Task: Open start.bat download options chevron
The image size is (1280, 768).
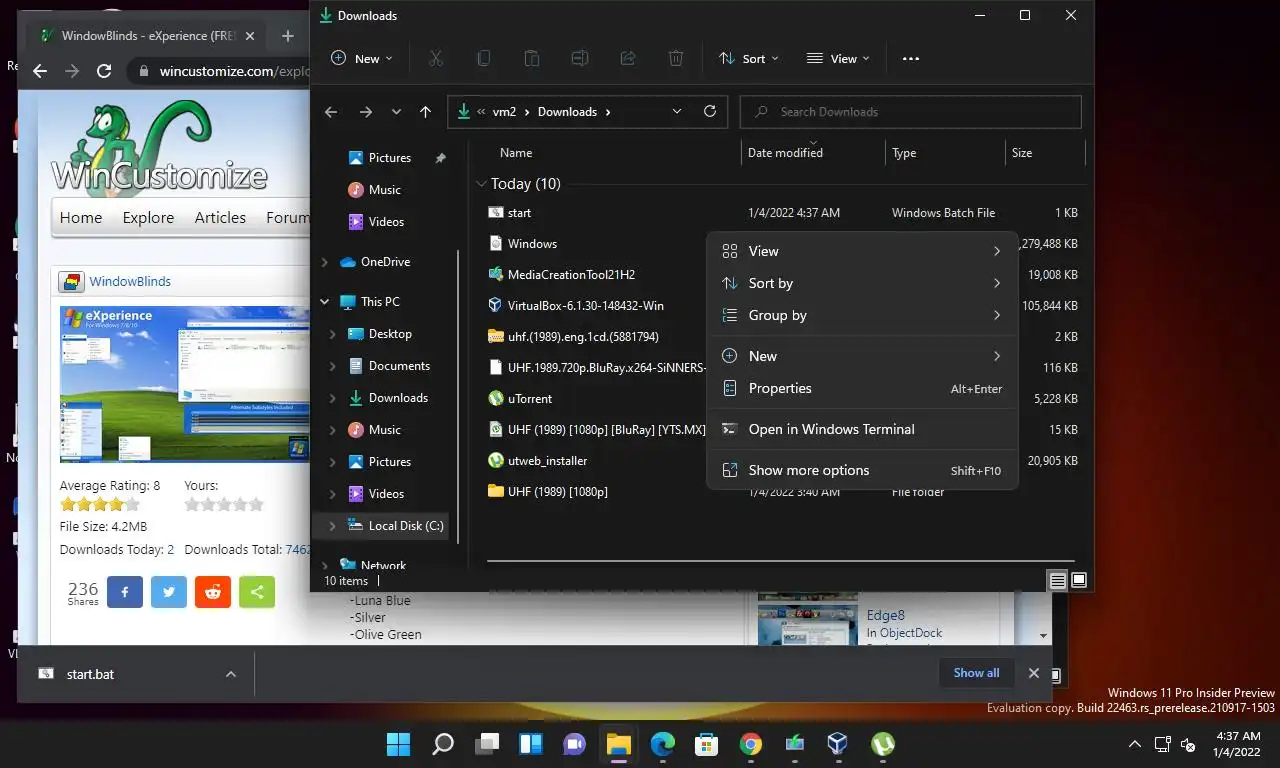Action: pos(231,674)
